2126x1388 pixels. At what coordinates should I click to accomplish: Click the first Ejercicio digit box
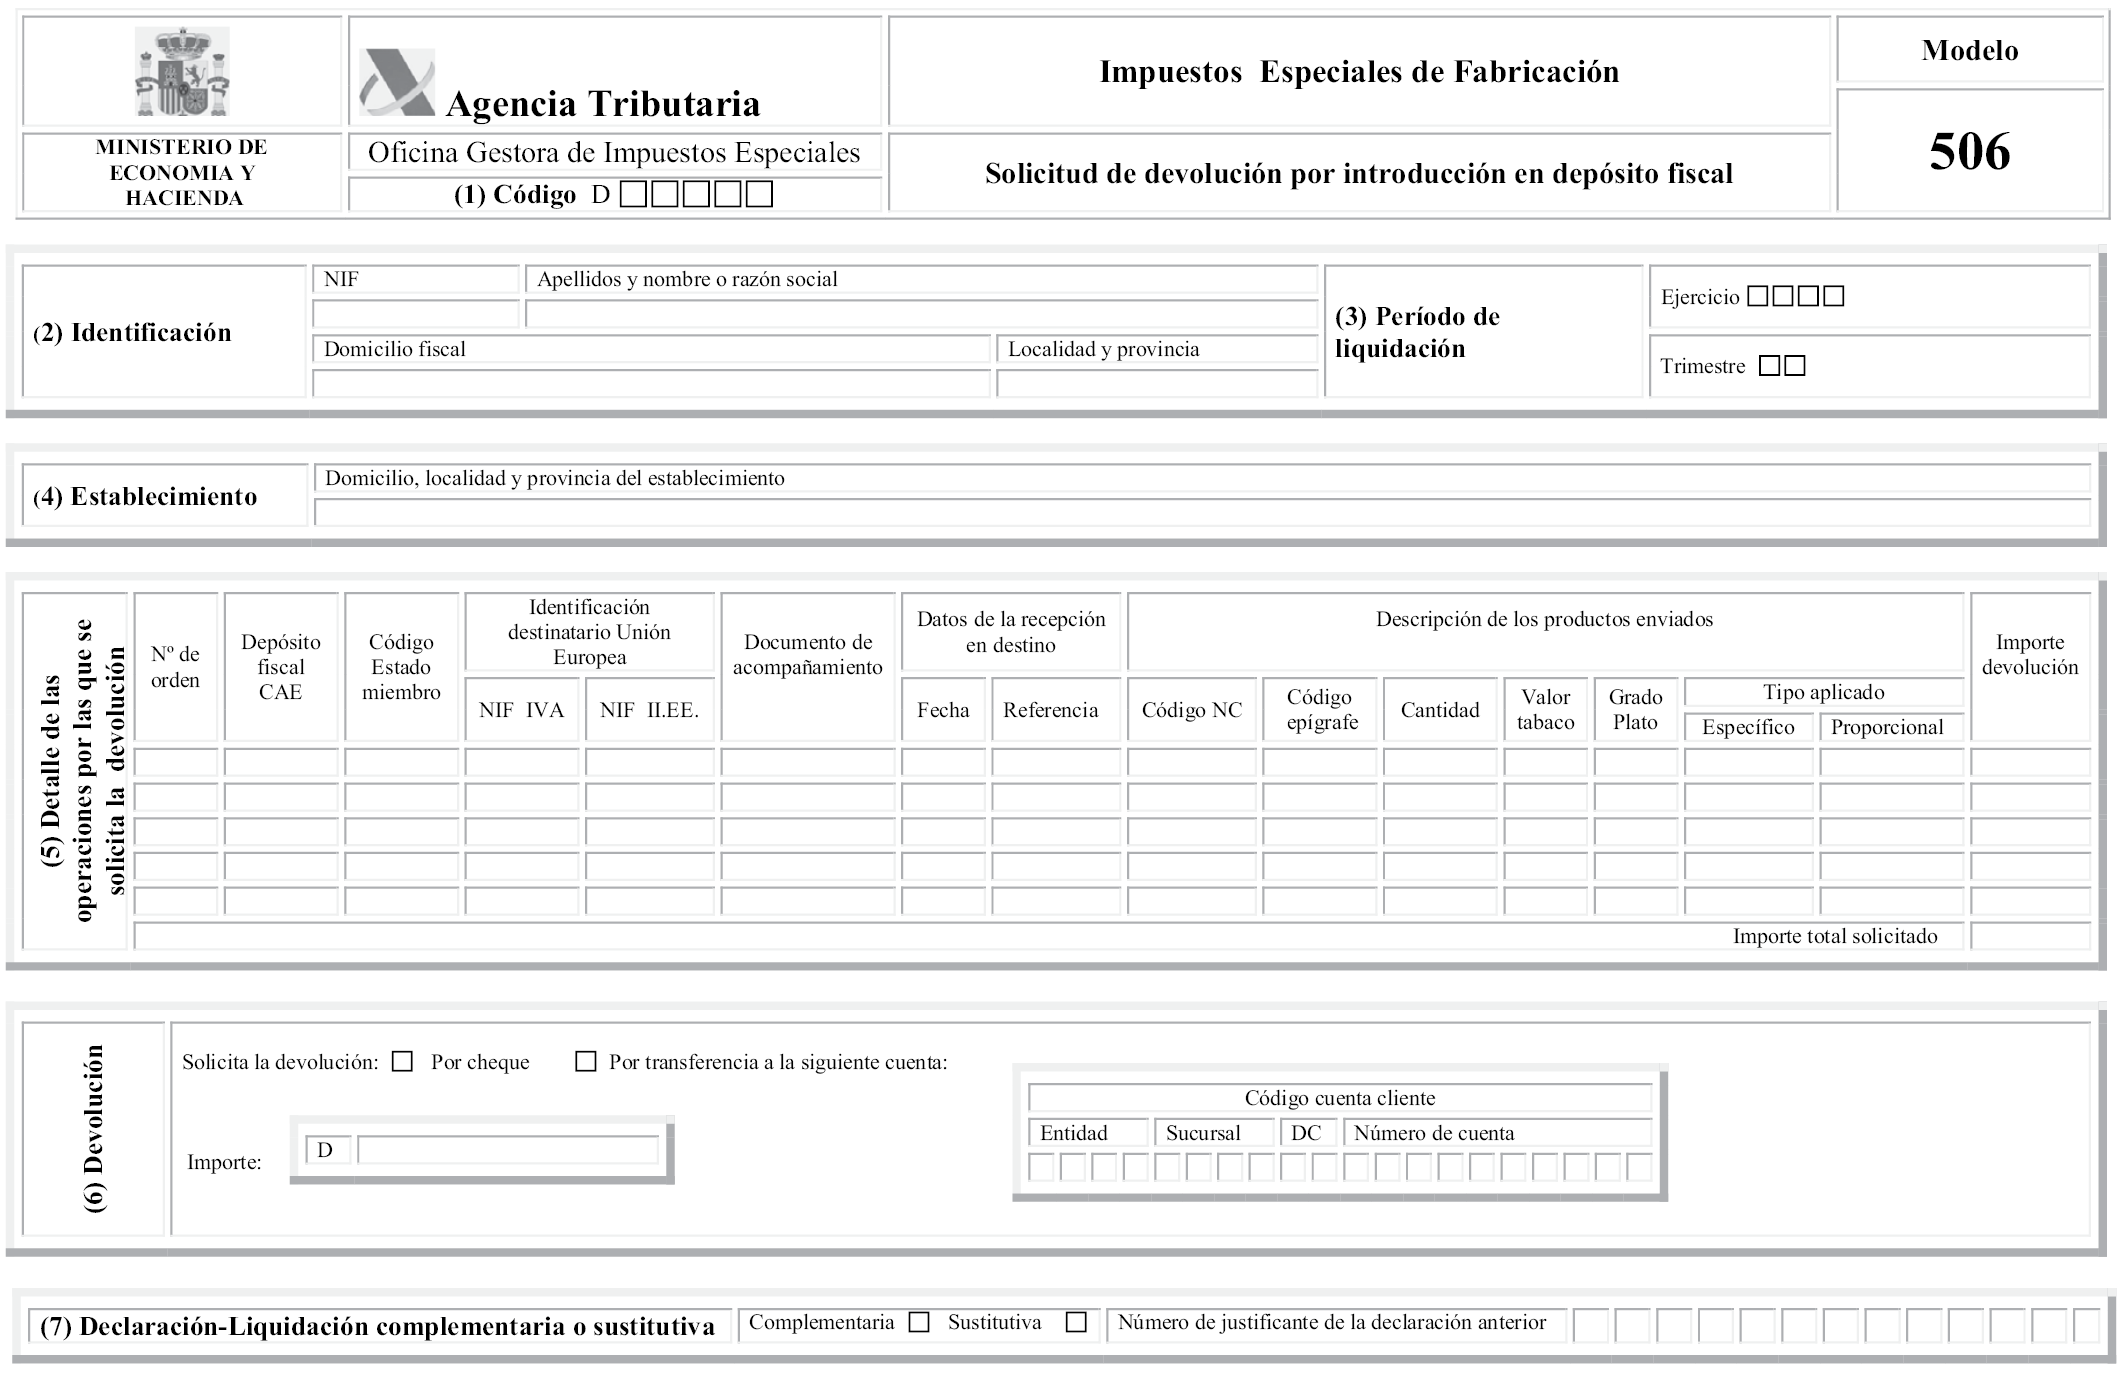[x=1757, y=296]
